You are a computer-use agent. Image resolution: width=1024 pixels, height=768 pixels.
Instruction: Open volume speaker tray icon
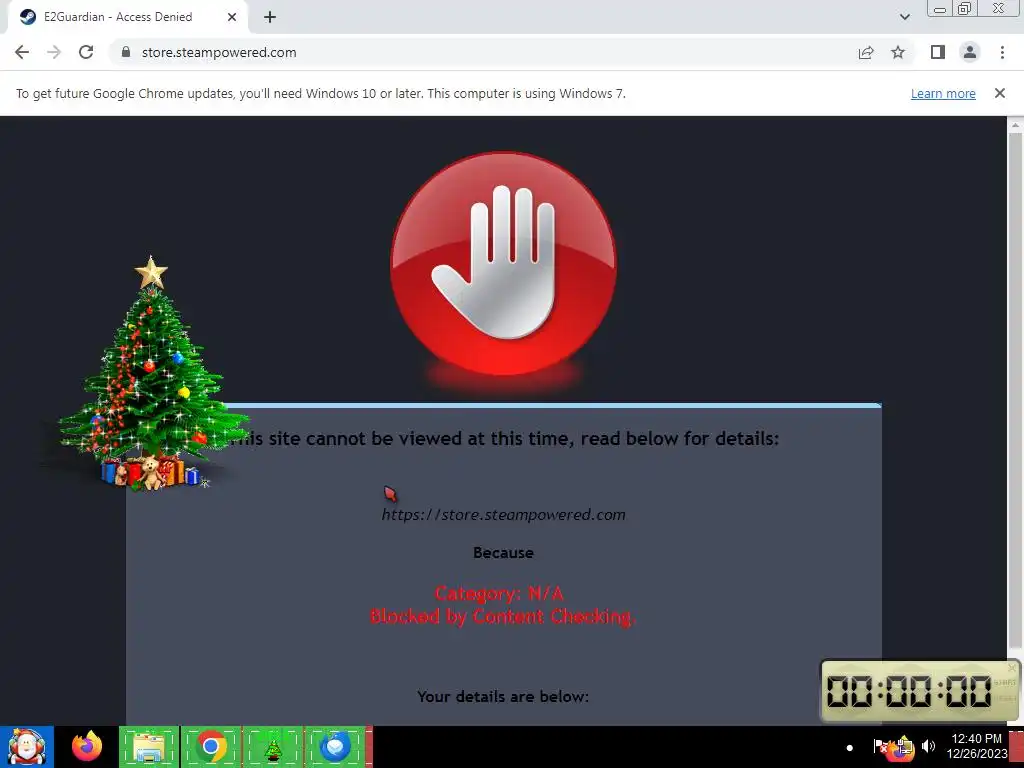pos(928,746)
